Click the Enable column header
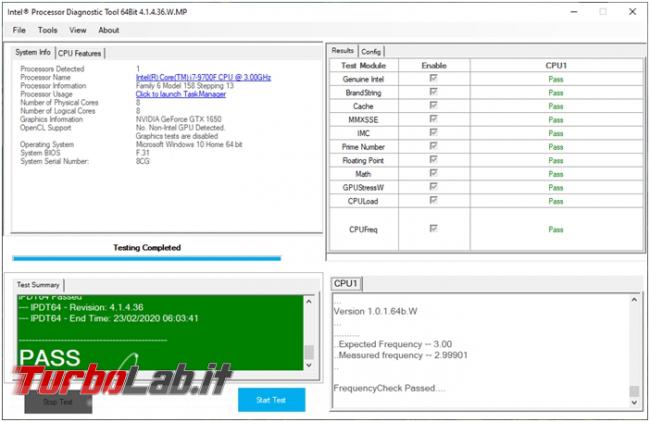This screenshot has height=422, width=650. click(434, 65)
